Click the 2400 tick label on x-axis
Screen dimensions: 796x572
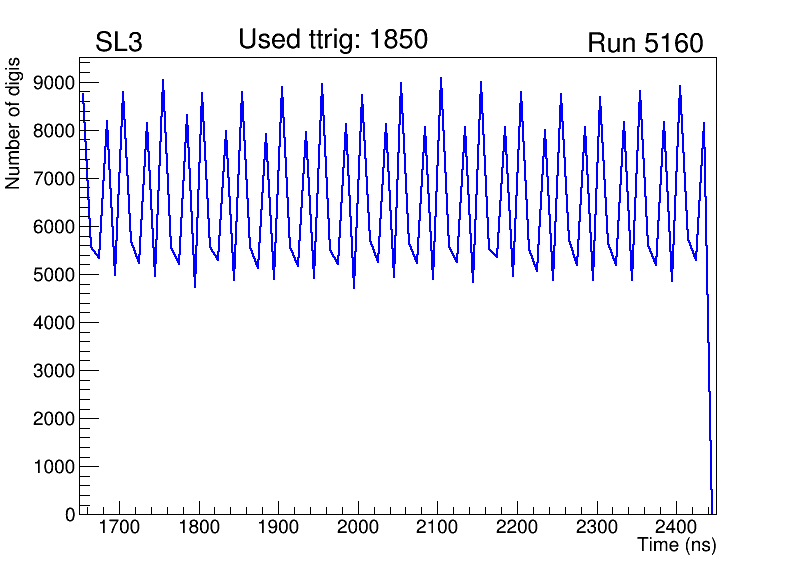tap(677, 527)
